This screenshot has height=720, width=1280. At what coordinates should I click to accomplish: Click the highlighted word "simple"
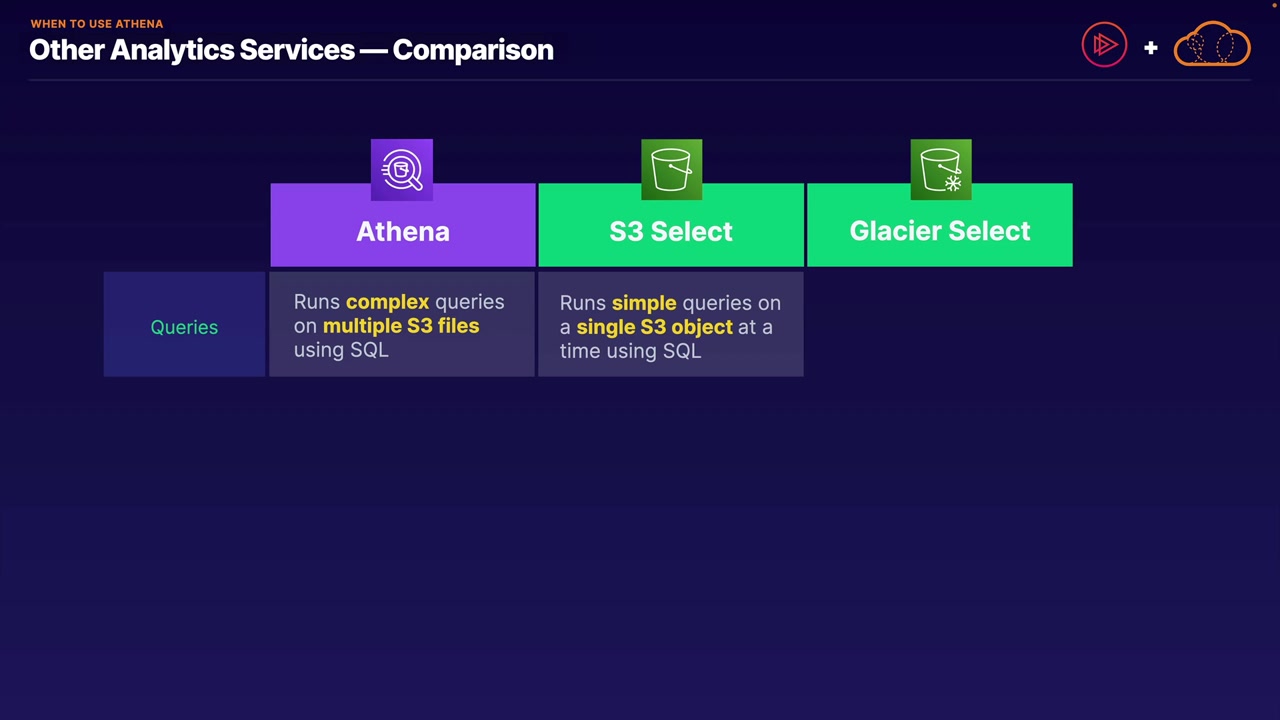pyautogui.click(x=644, y=303)
